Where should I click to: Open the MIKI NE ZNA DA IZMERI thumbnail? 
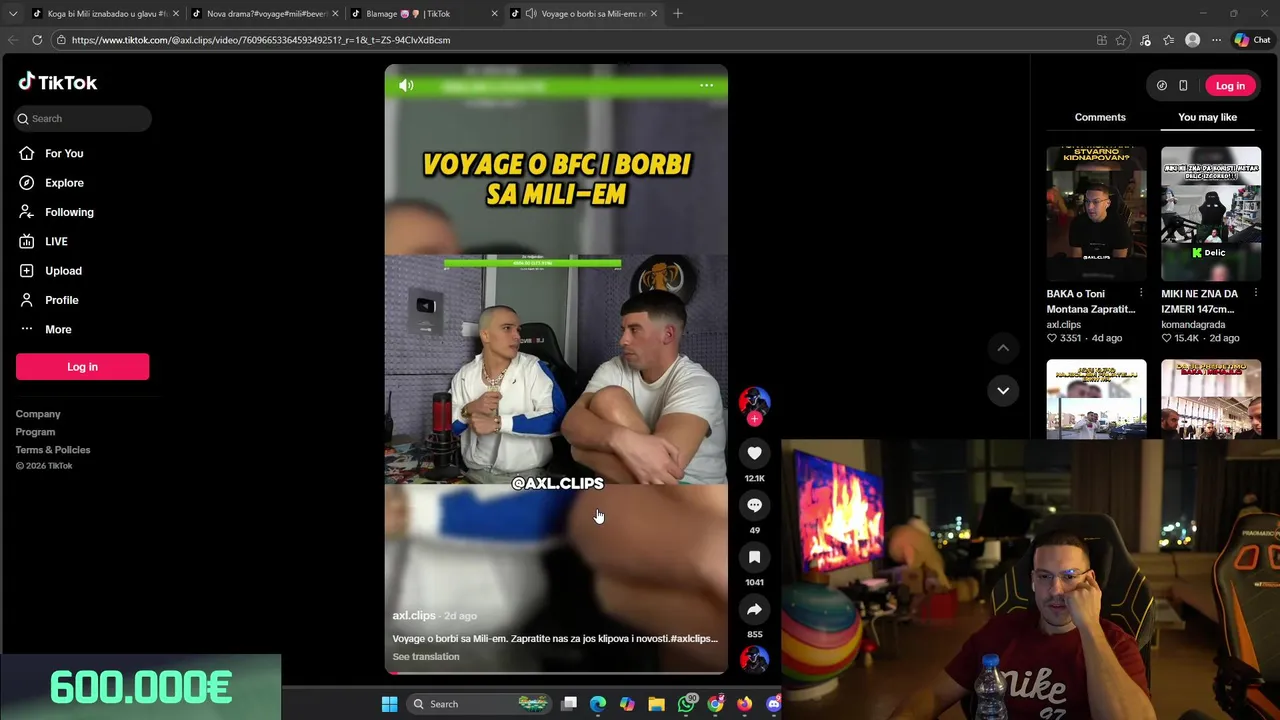coord(1211,214)
